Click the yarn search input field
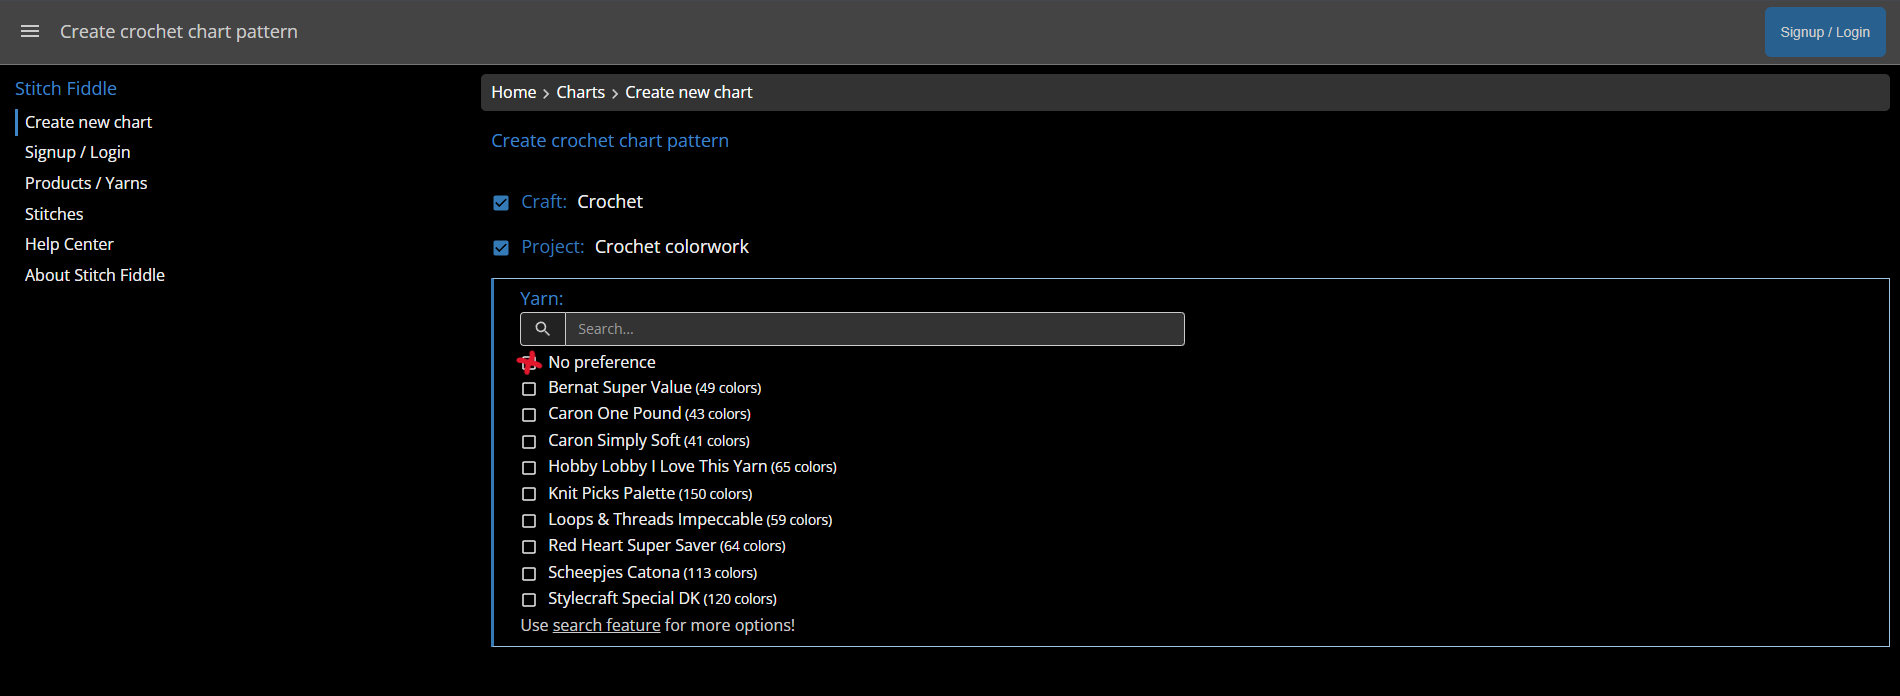The width and height of the screenshot is (1900, 696). pyautogui.click(x=874, y=329)
